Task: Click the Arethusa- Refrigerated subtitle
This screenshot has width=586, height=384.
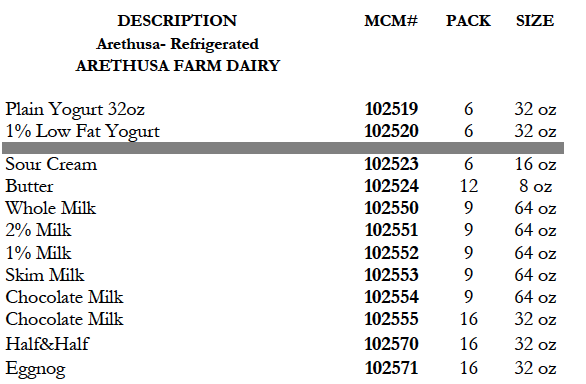Action: (178, 44)
